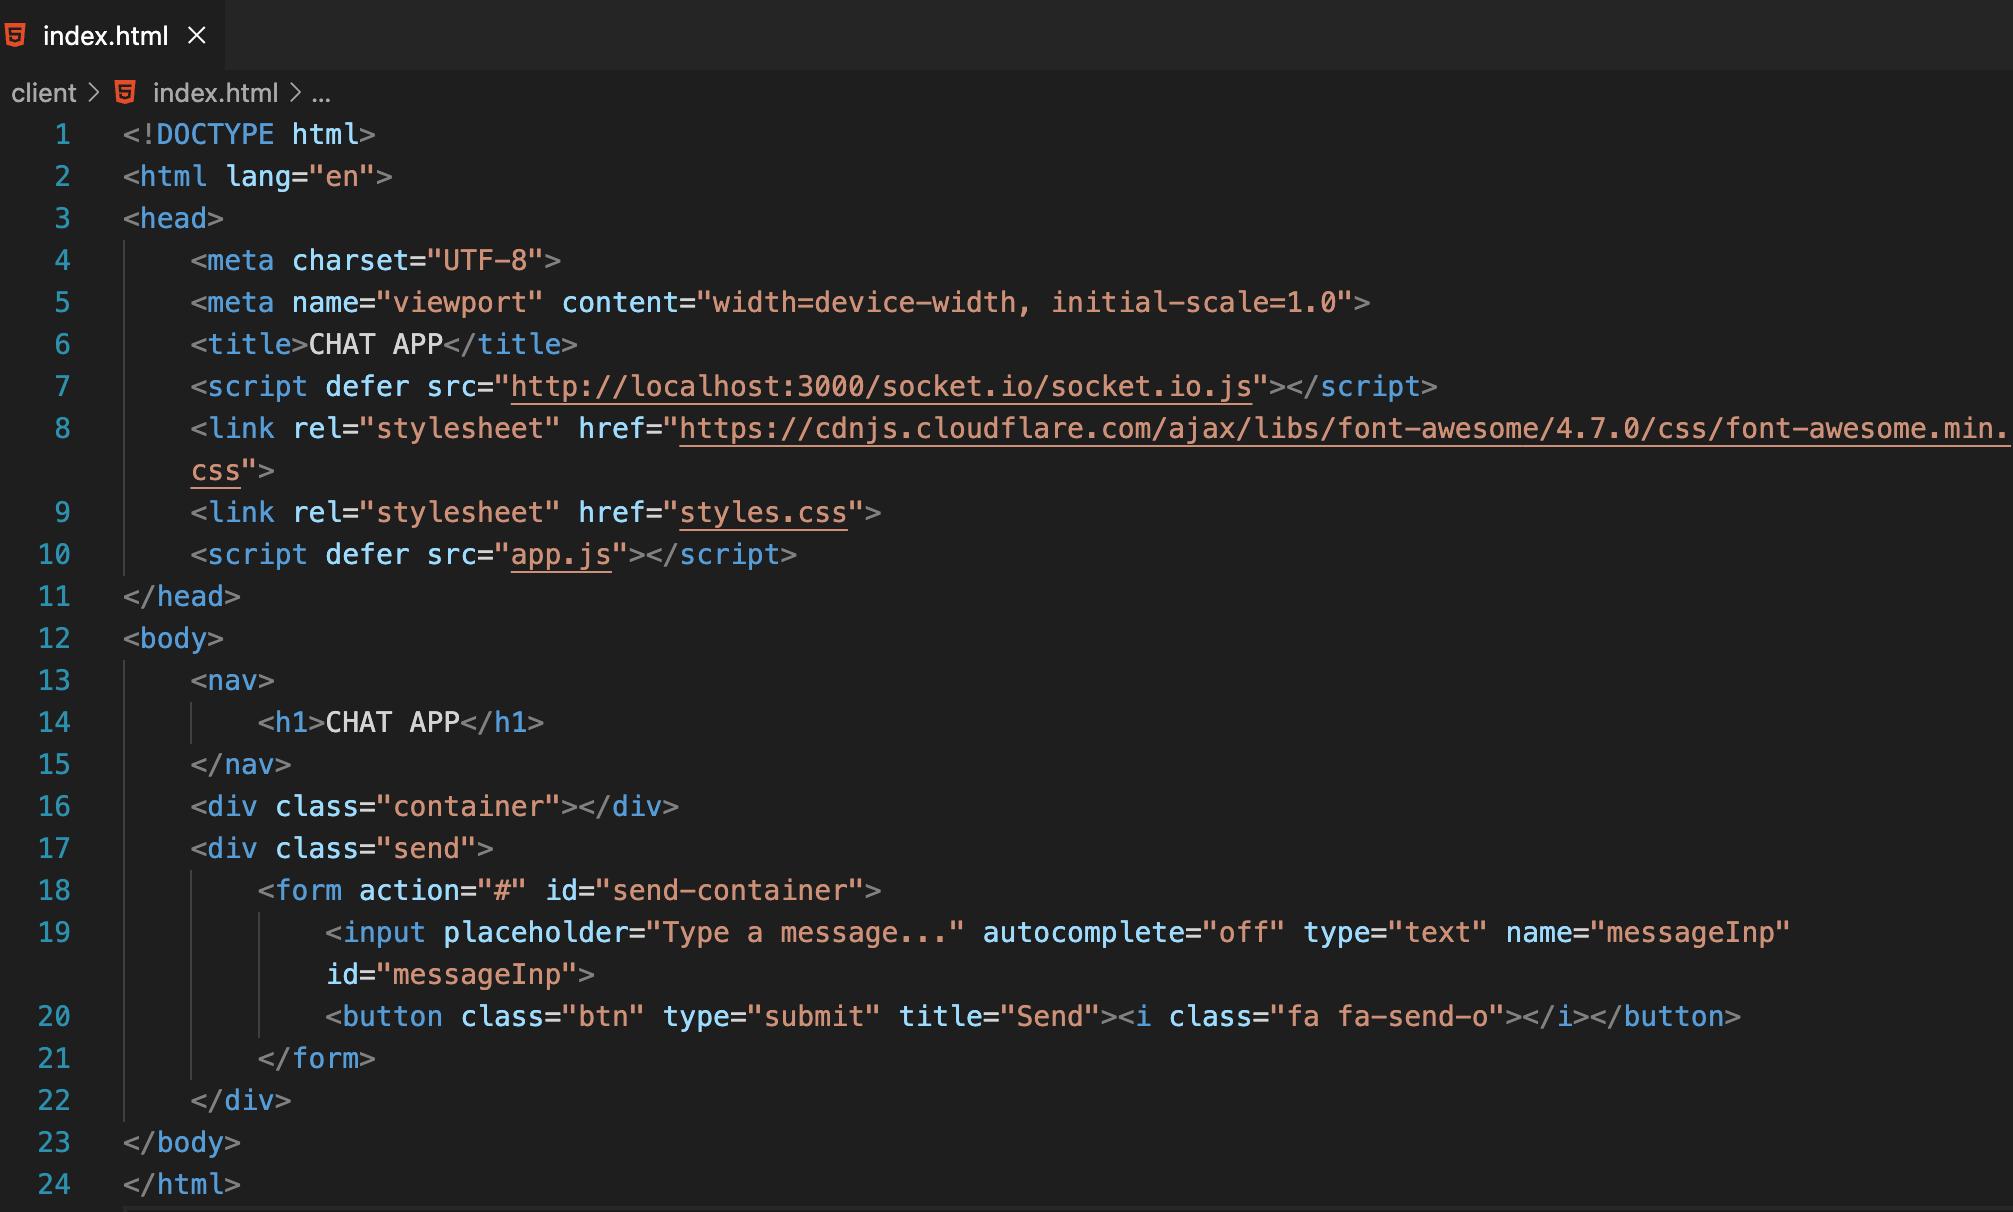Click the HTML5 icon in breadcrumb
2013x1212 pixels.
tap(125, 93)
